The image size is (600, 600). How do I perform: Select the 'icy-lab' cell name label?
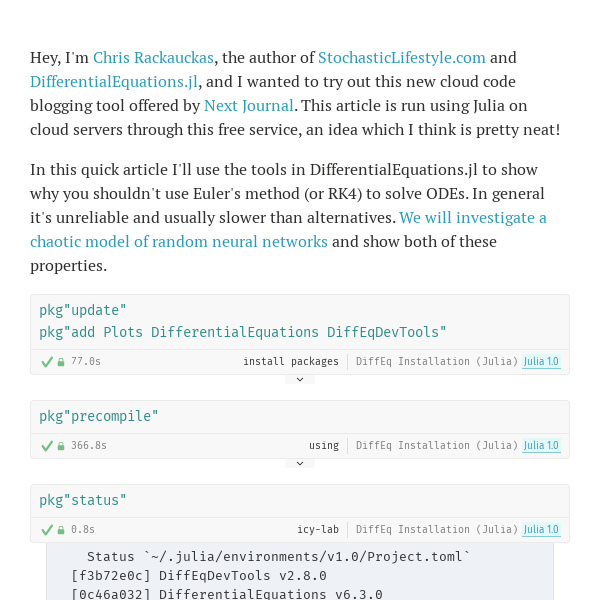pos(318,530)
